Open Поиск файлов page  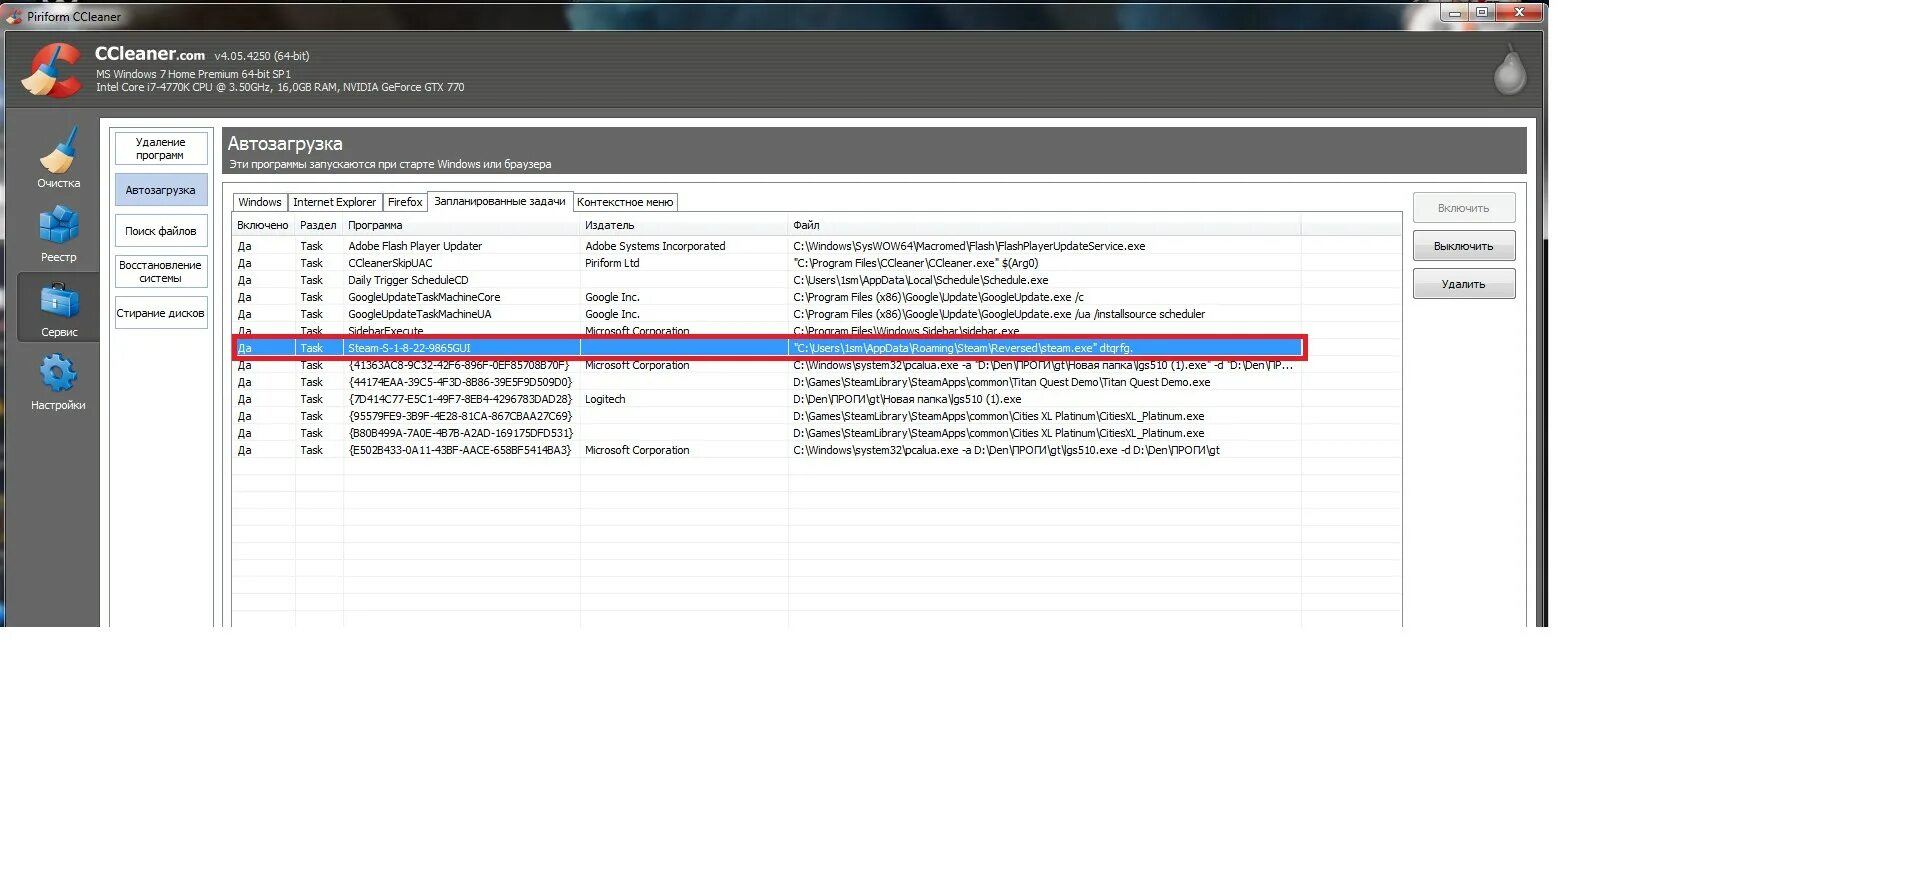pos(161,231)
